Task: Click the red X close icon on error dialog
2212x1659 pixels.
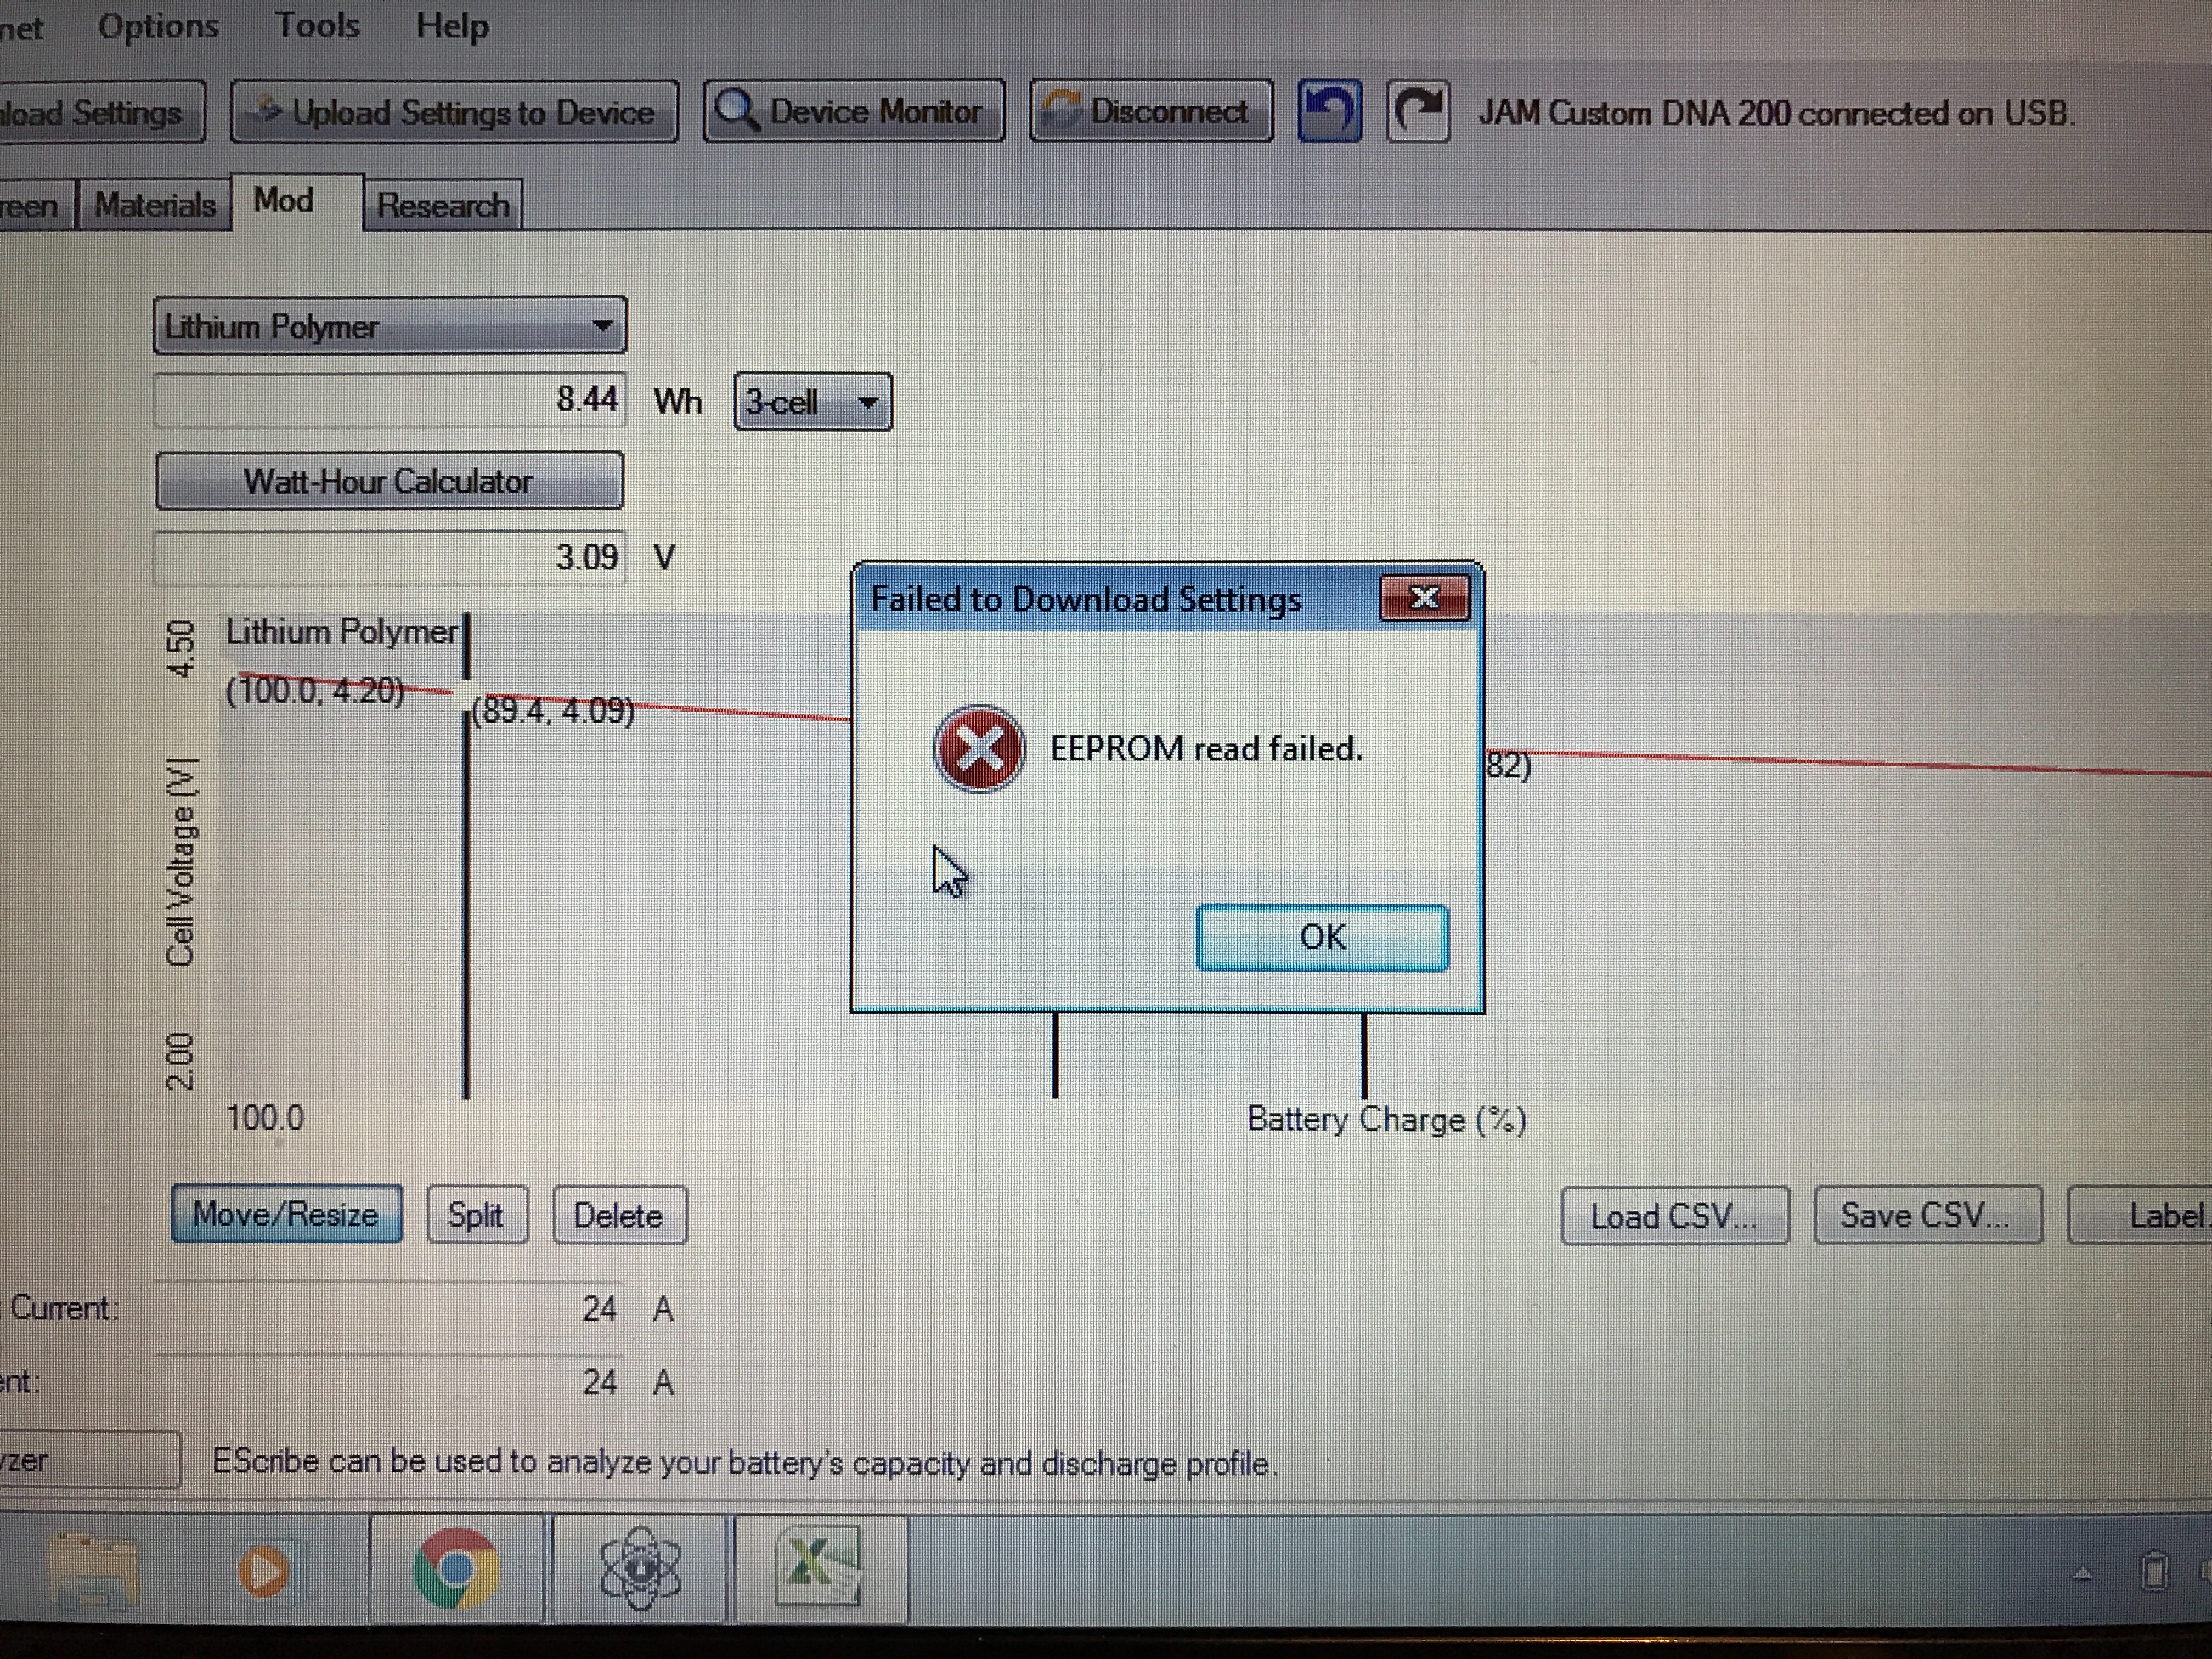Action: [x=1424, y=598]
